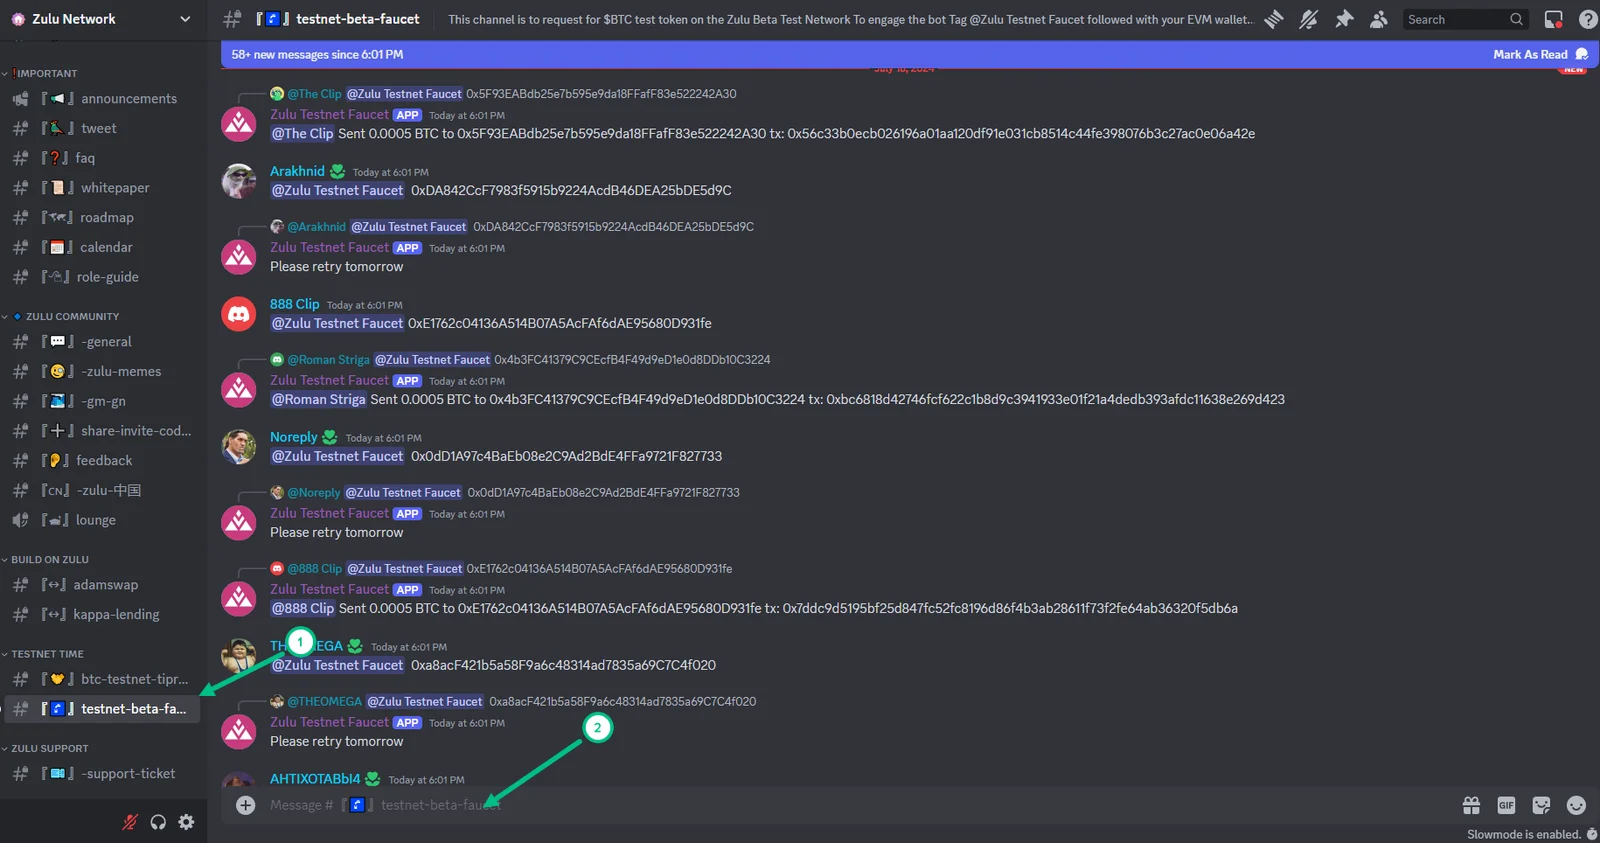Click the Search input field
The width and height of the screenshot is (1600, 843).
click(1466, 19)
